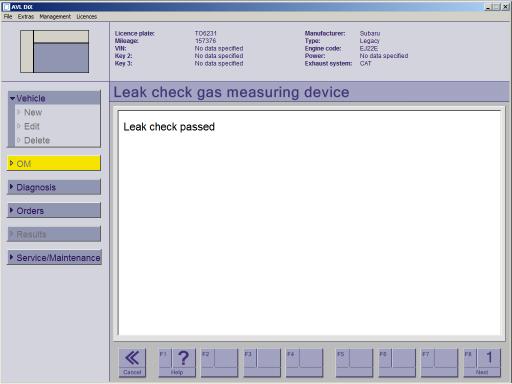Screen dimensions: 512x384
Task: Expand the Diagnosis section
Action: 54,187
